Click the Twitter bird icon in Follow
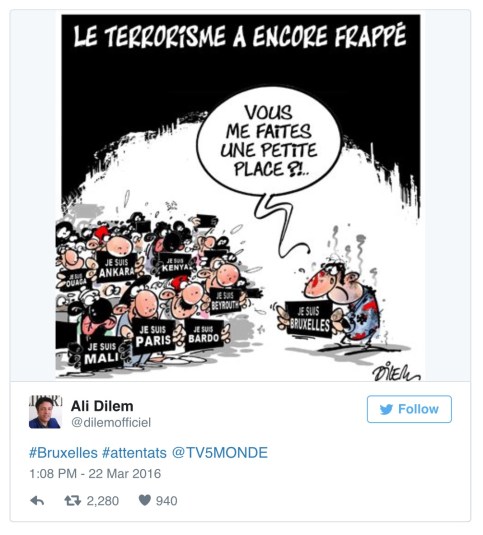 [x=386, y=409]
